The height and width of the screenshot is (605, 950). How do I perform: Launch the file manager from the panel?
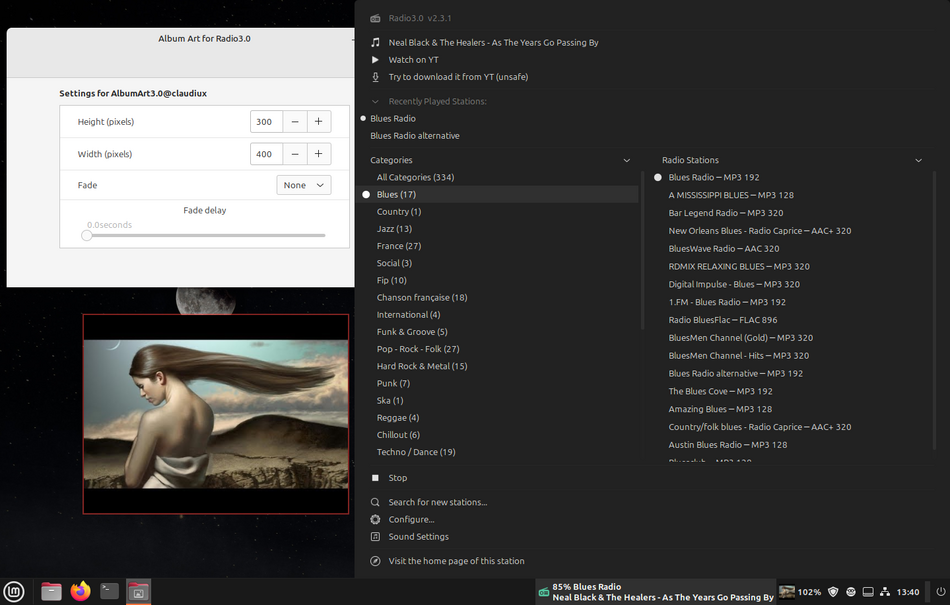pos(51,592)
